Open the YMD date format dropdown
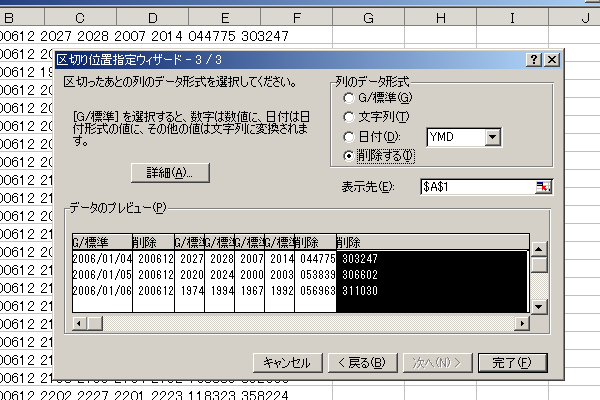600x400 pixels. click(x=492, y=137)
